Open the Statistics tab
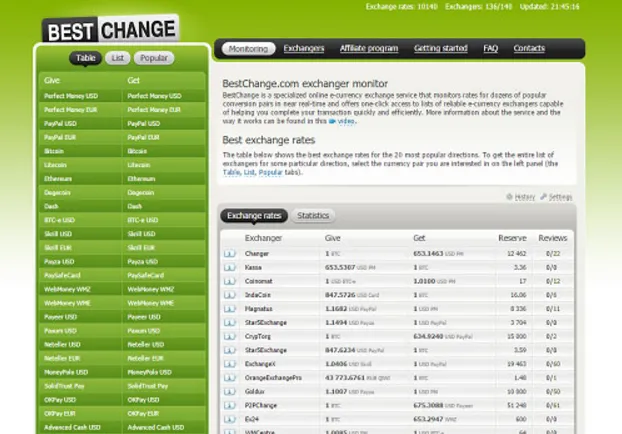622x434 pixels. pos(313,215)
